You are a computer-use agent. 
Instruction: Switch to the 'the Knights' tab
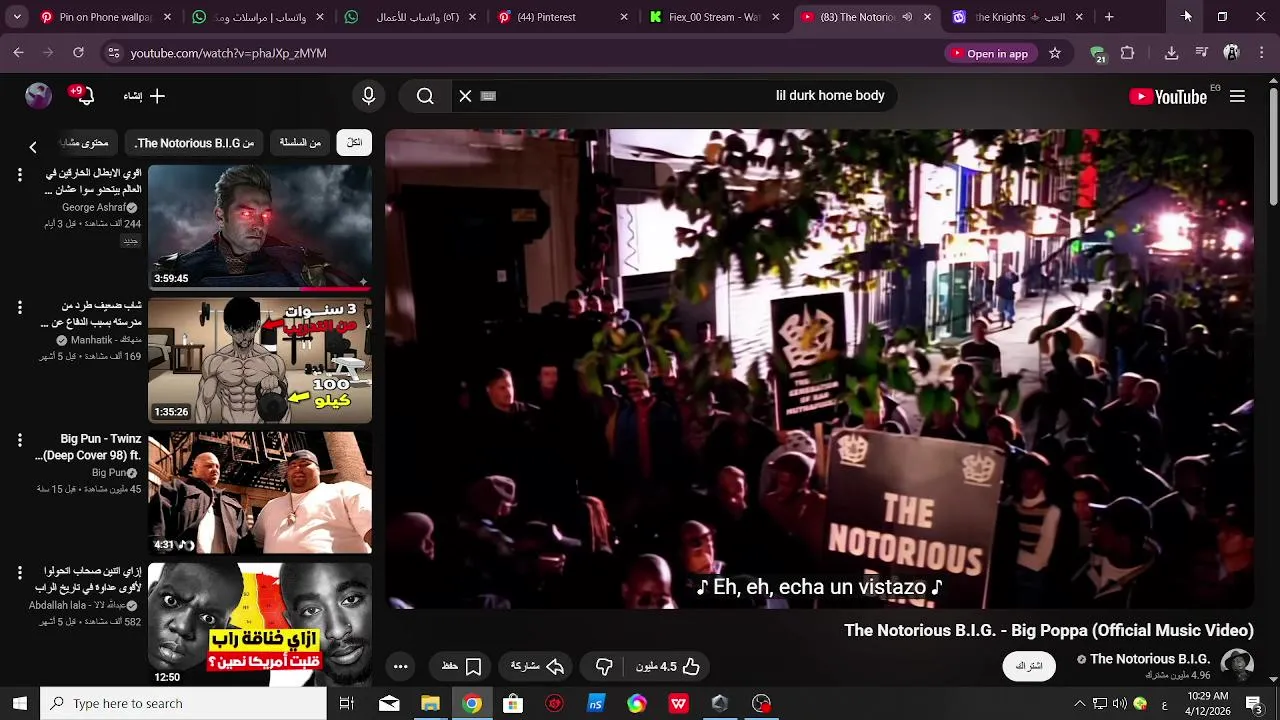(1018, 17)
